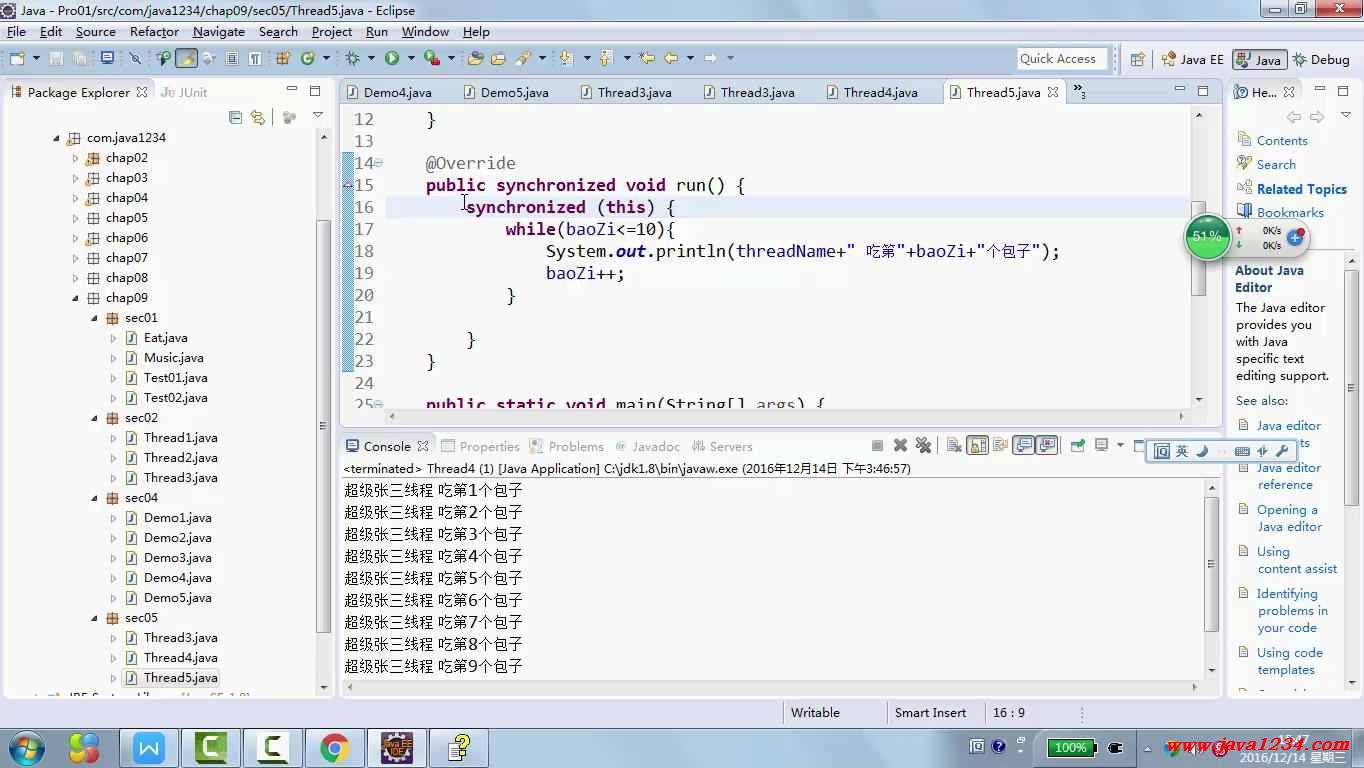Open the Debug button dropdown arrow
Viewport: 1364px width, 768px height.
370,59
